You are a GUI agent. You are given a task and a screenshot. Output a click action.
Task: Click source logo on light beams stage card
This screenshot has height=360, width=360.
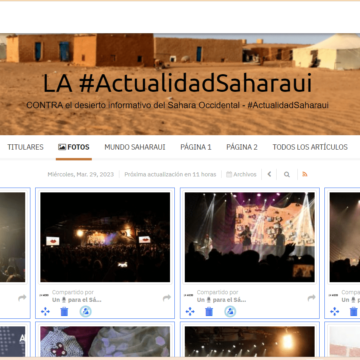tap(189, 295)
